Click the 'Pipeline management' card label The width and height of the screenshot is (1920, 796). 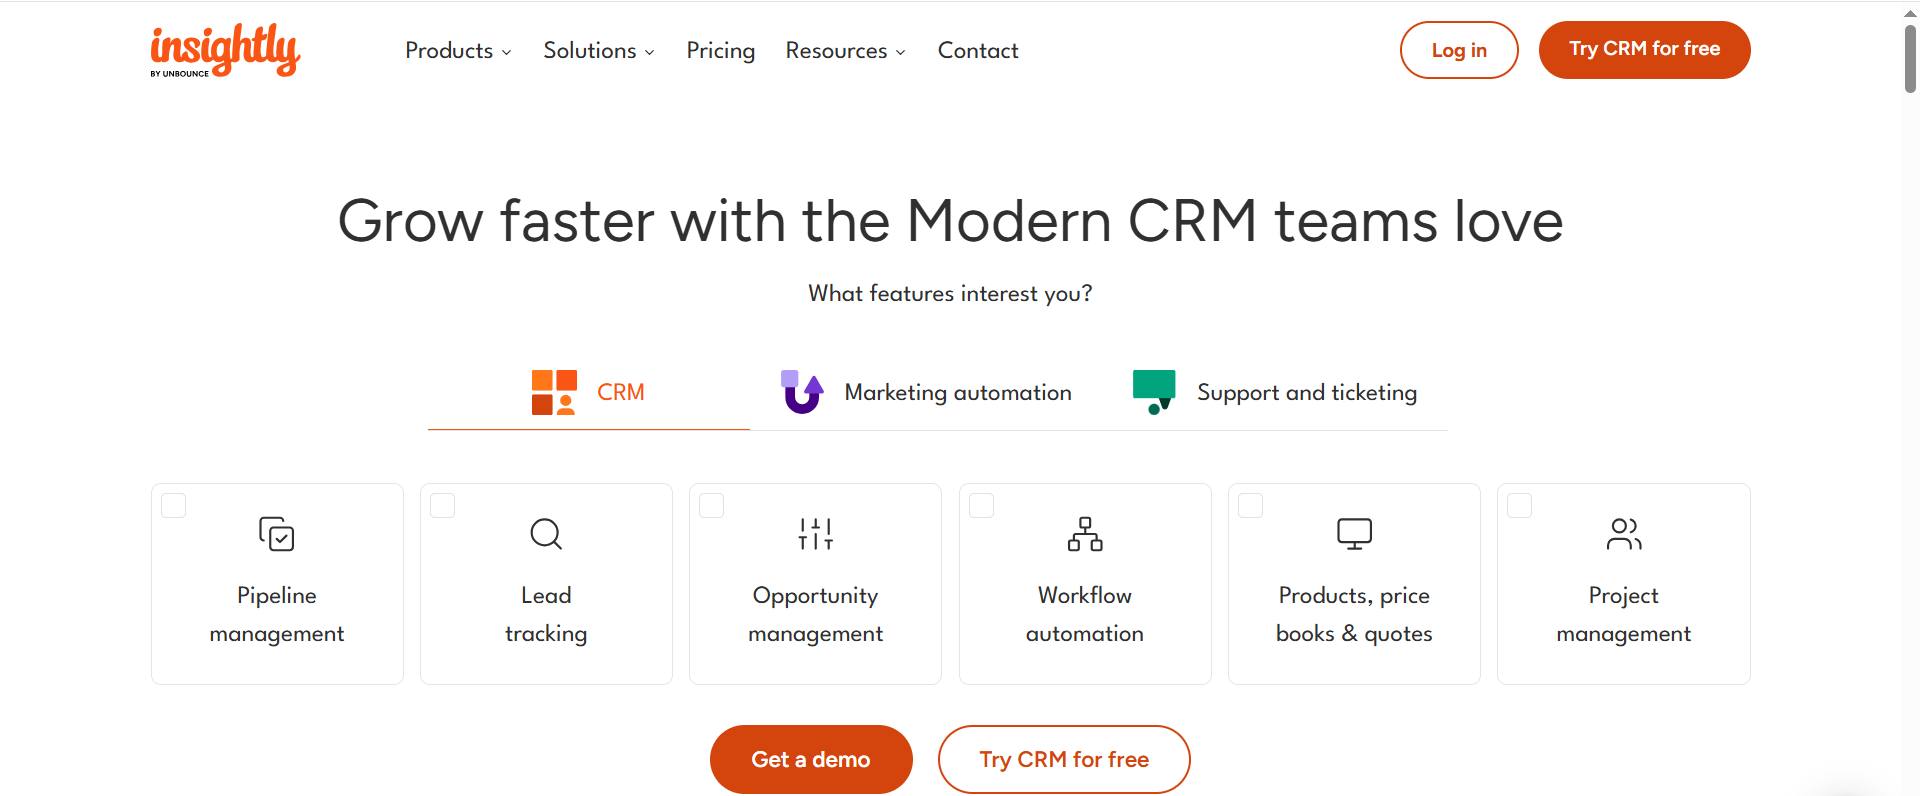click(277, 614)
